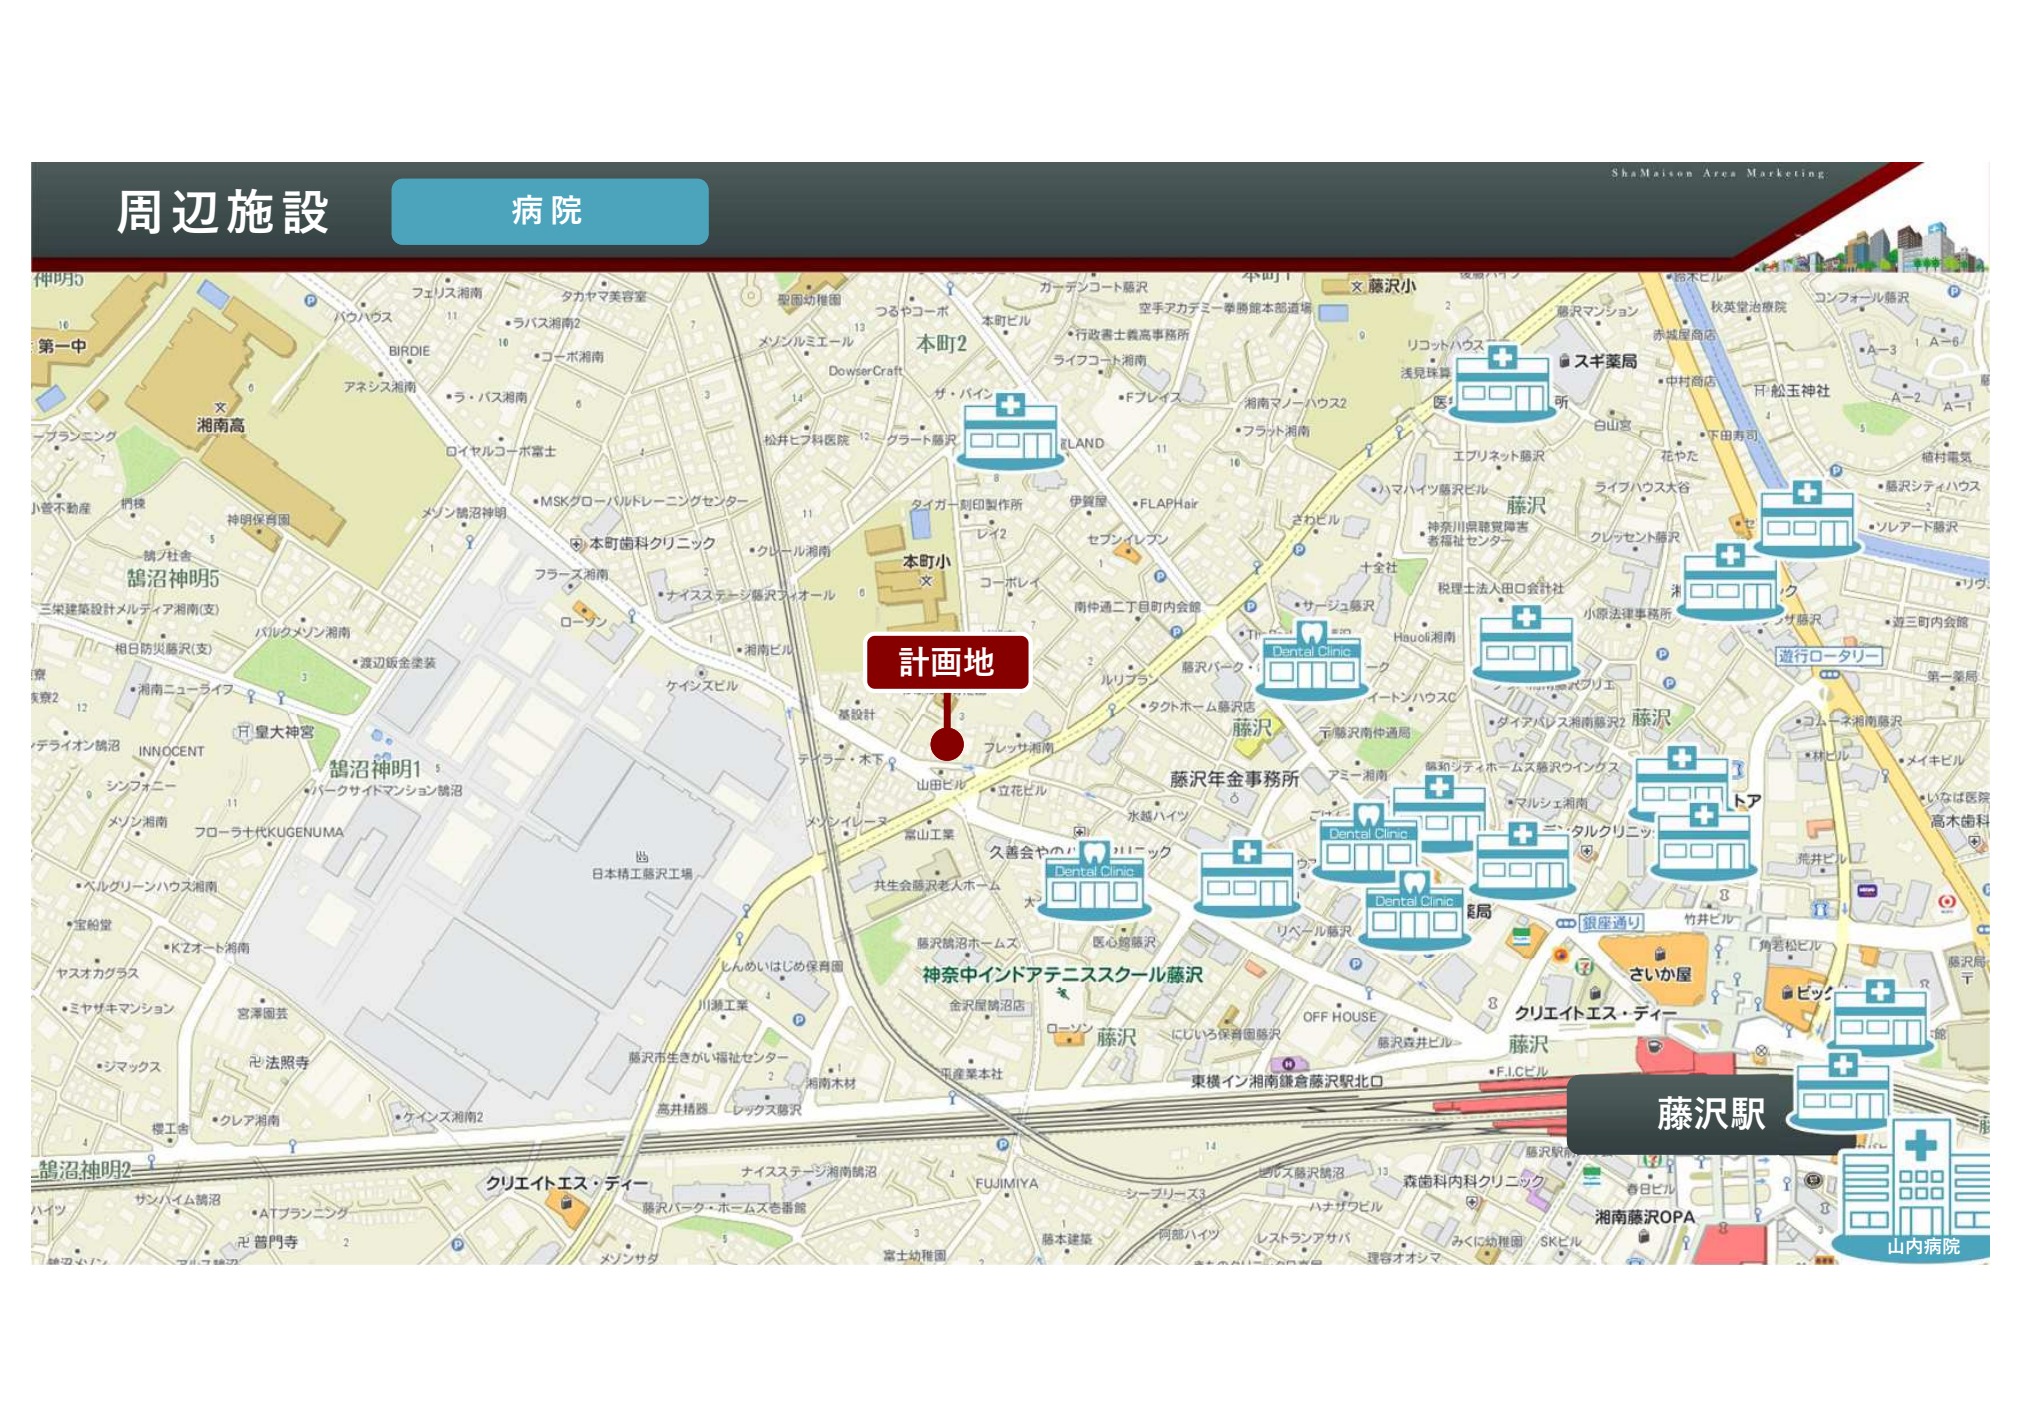Click the 湘南高 school label

coord(221,425)
